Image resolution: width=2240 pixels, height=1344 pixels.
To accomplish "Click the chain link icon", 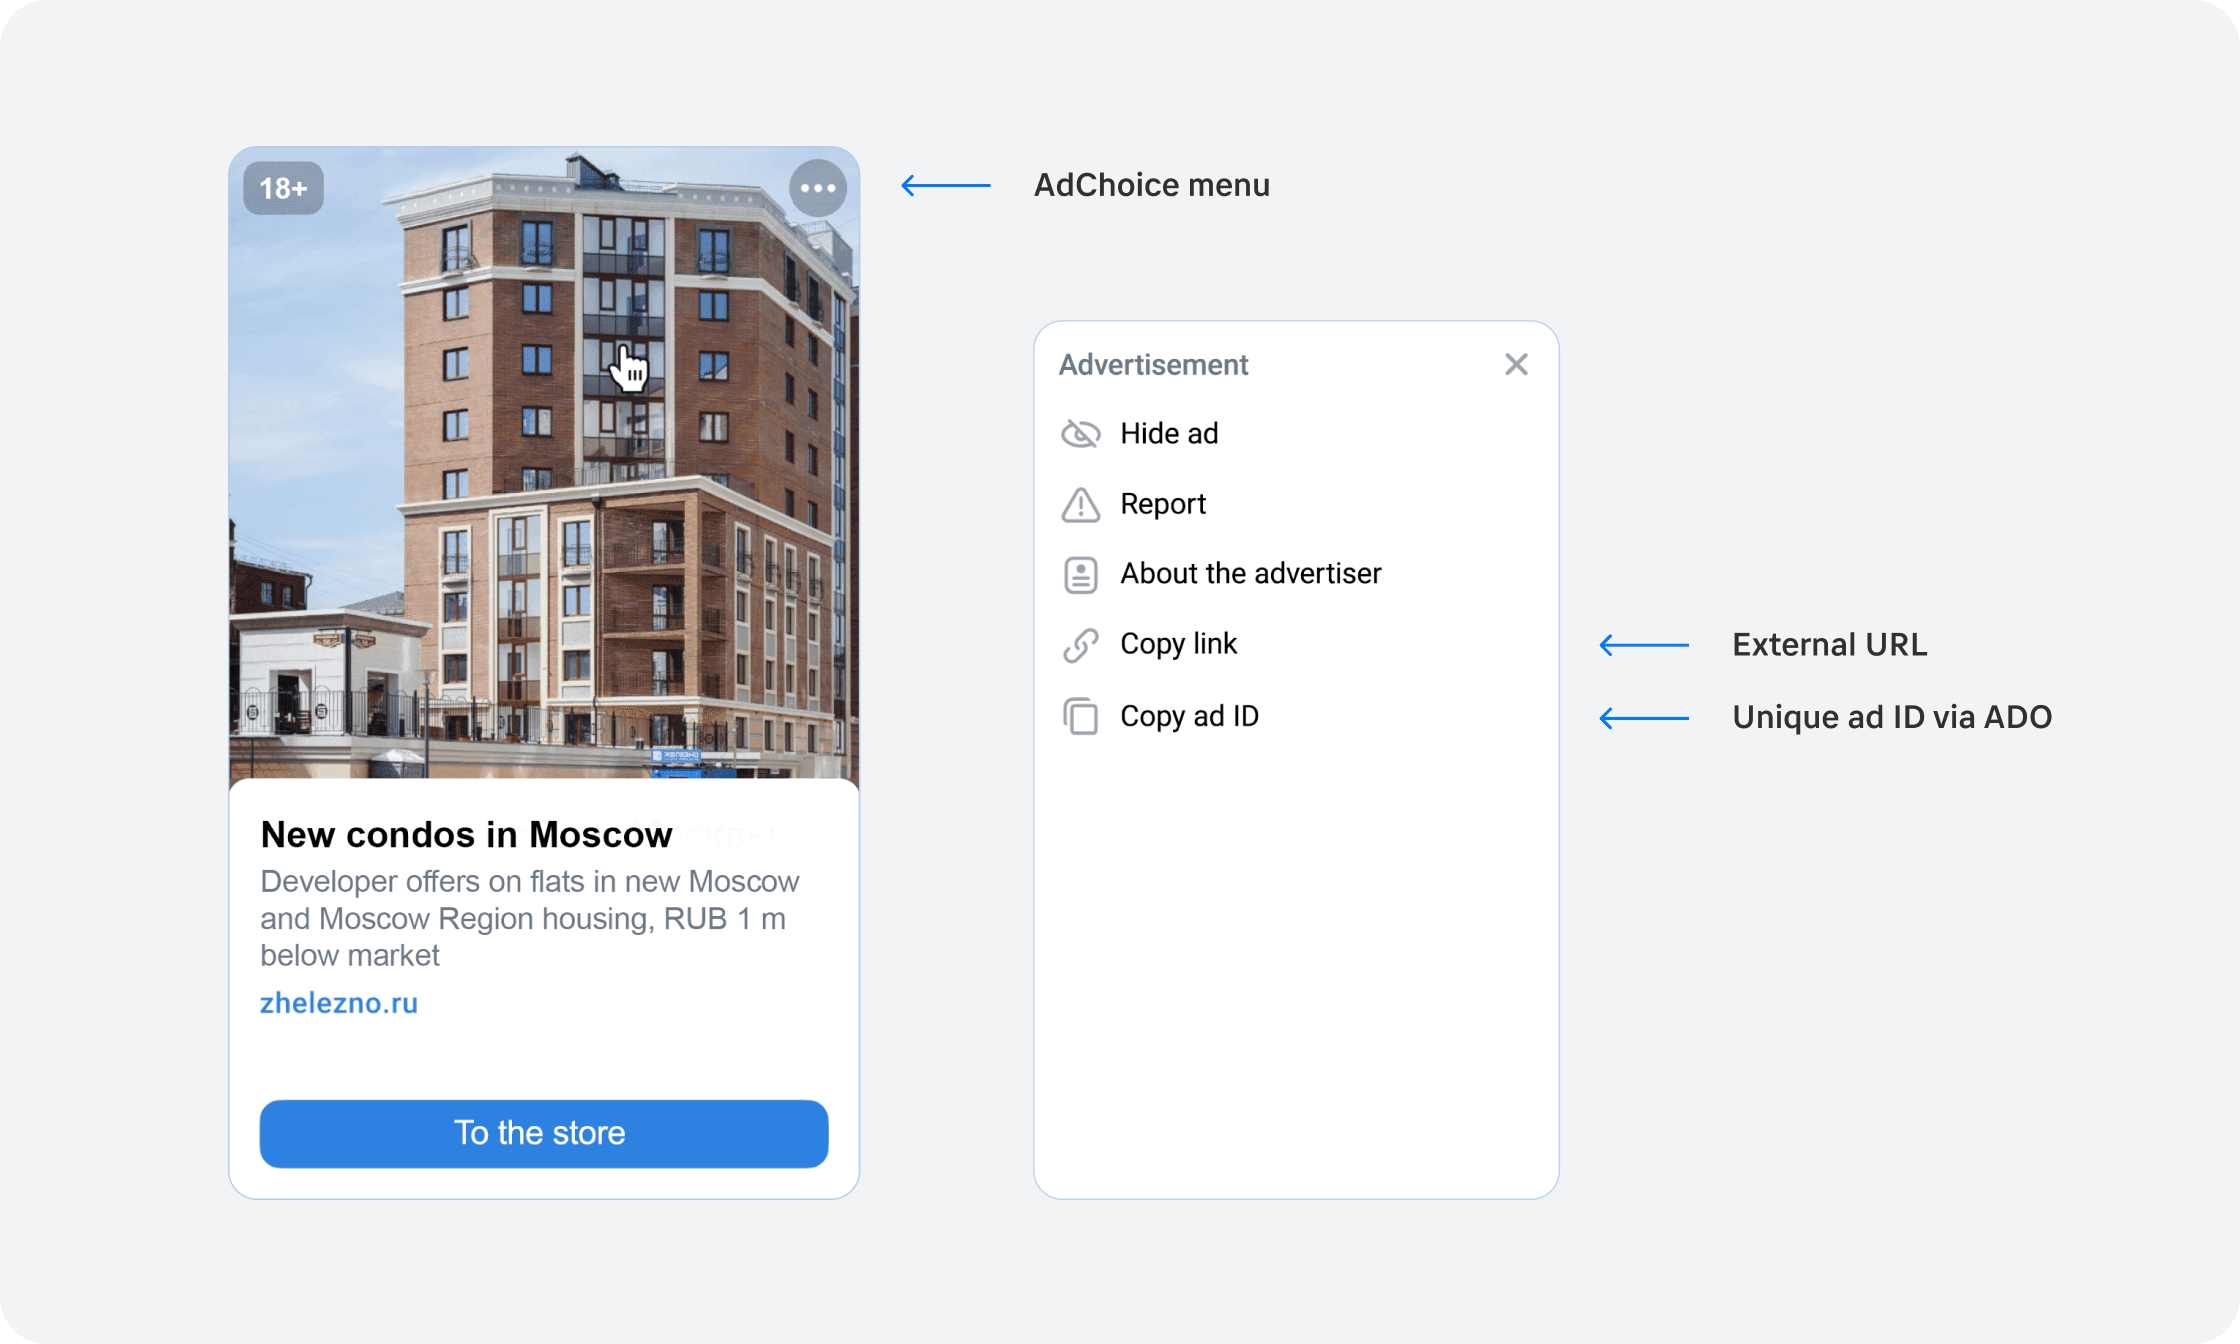I will tap(1080, 645).
